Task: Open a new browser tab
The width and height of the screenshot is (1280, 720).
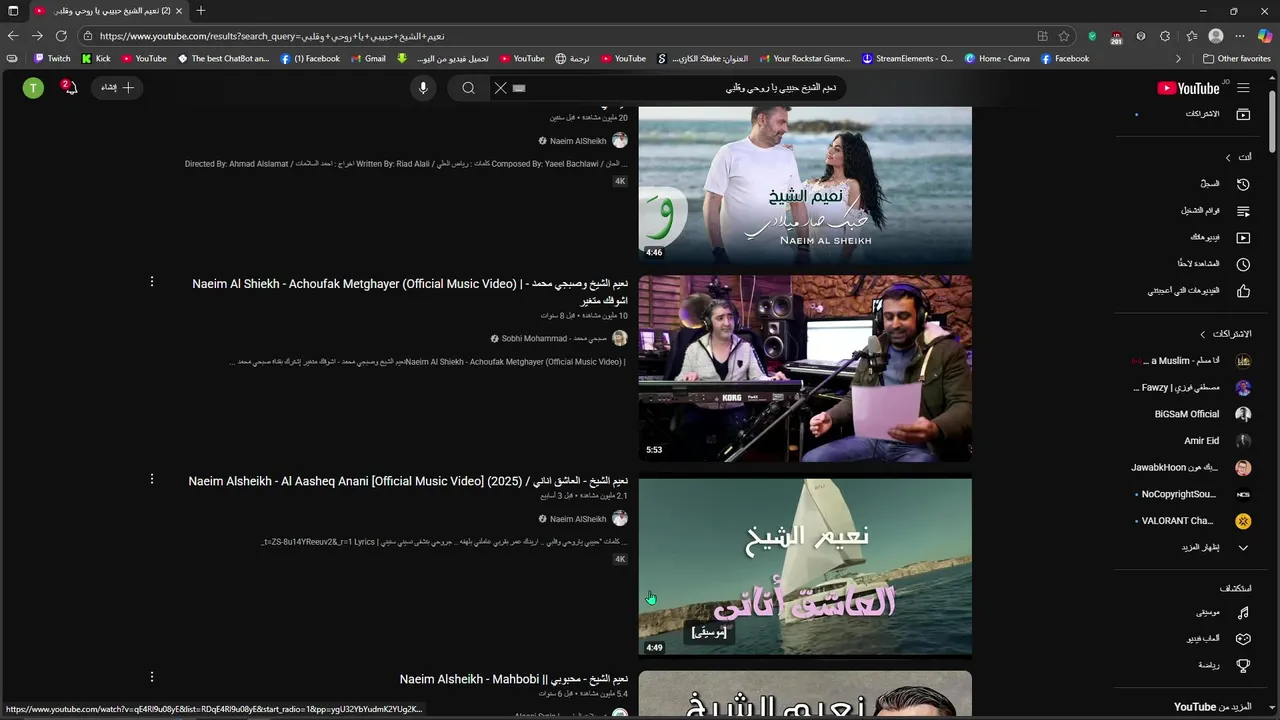Action: pyautogui.click(x=201, y=11)
